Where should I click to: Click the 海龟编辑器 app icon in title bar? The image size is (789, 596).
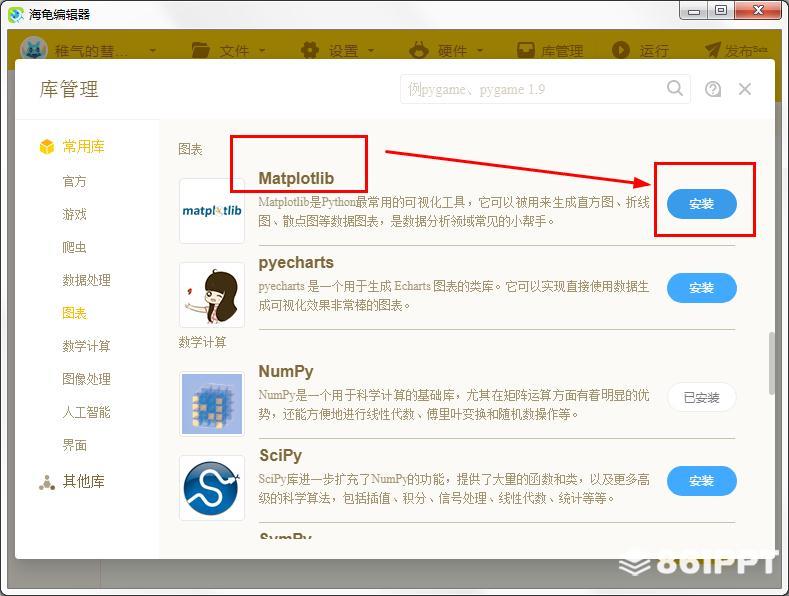click(x=16, y=15)
